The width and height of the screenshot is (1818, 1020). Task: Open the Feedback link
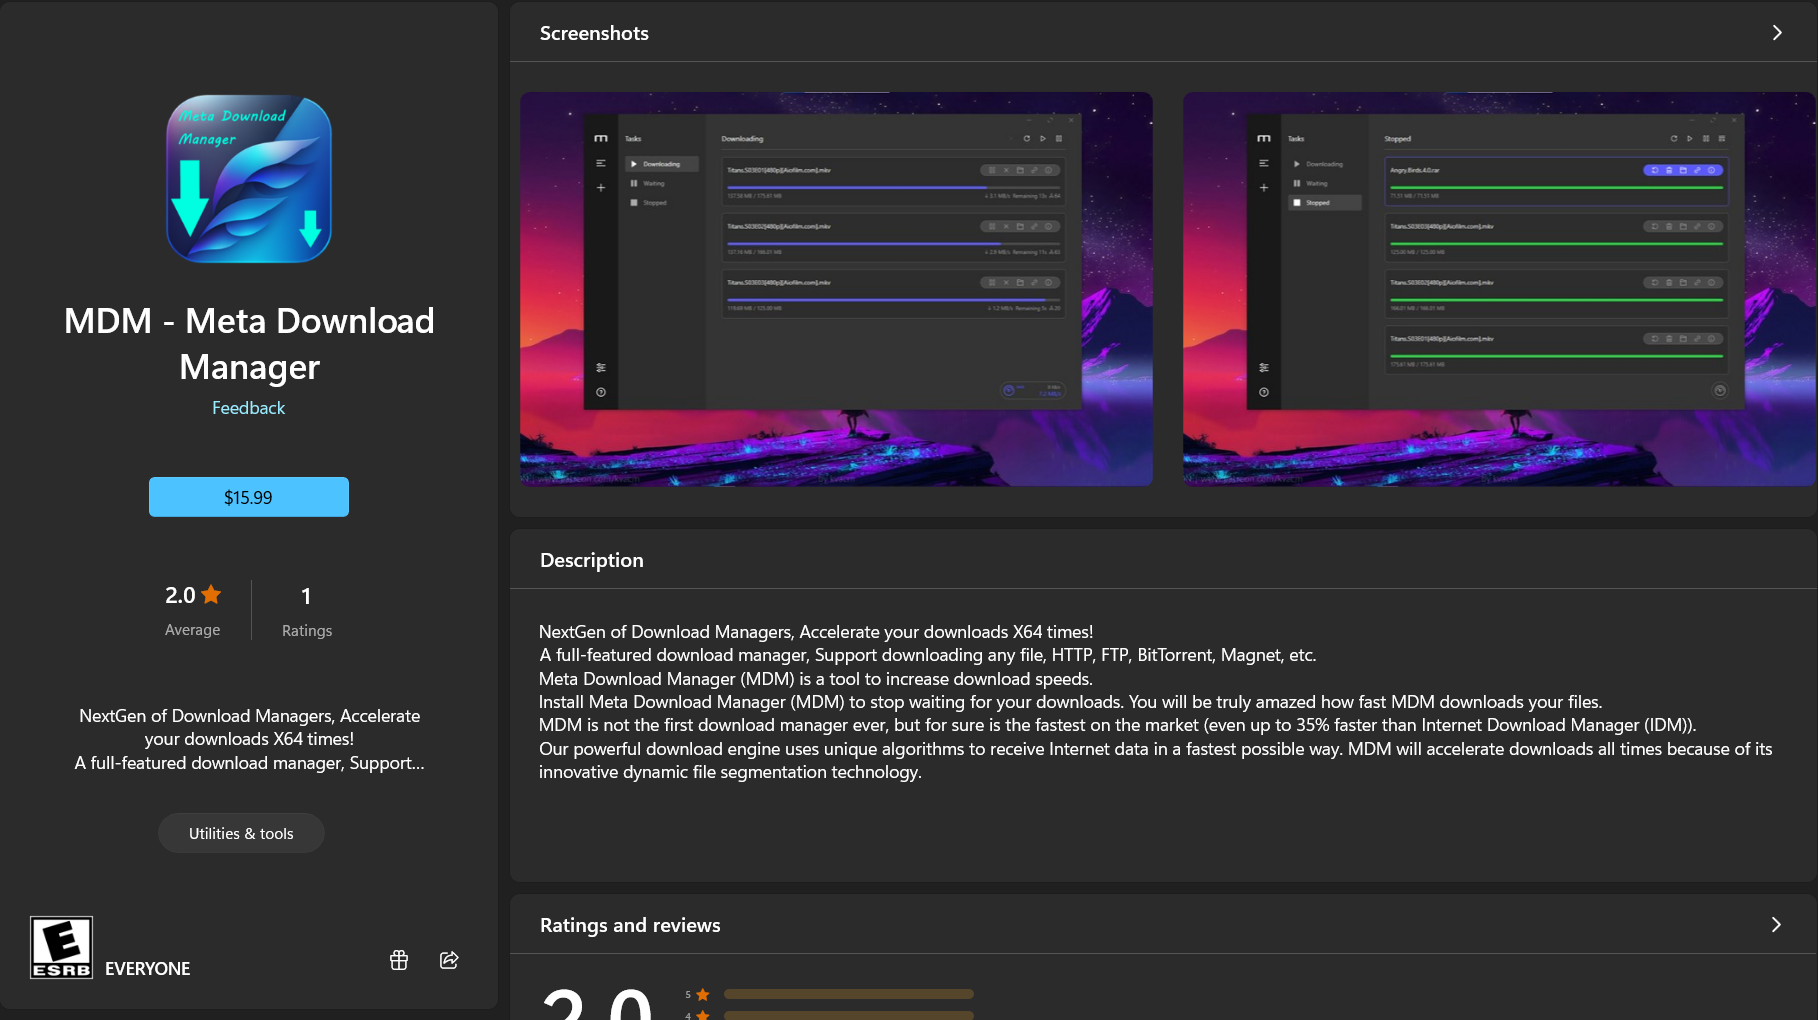point(248,408)
